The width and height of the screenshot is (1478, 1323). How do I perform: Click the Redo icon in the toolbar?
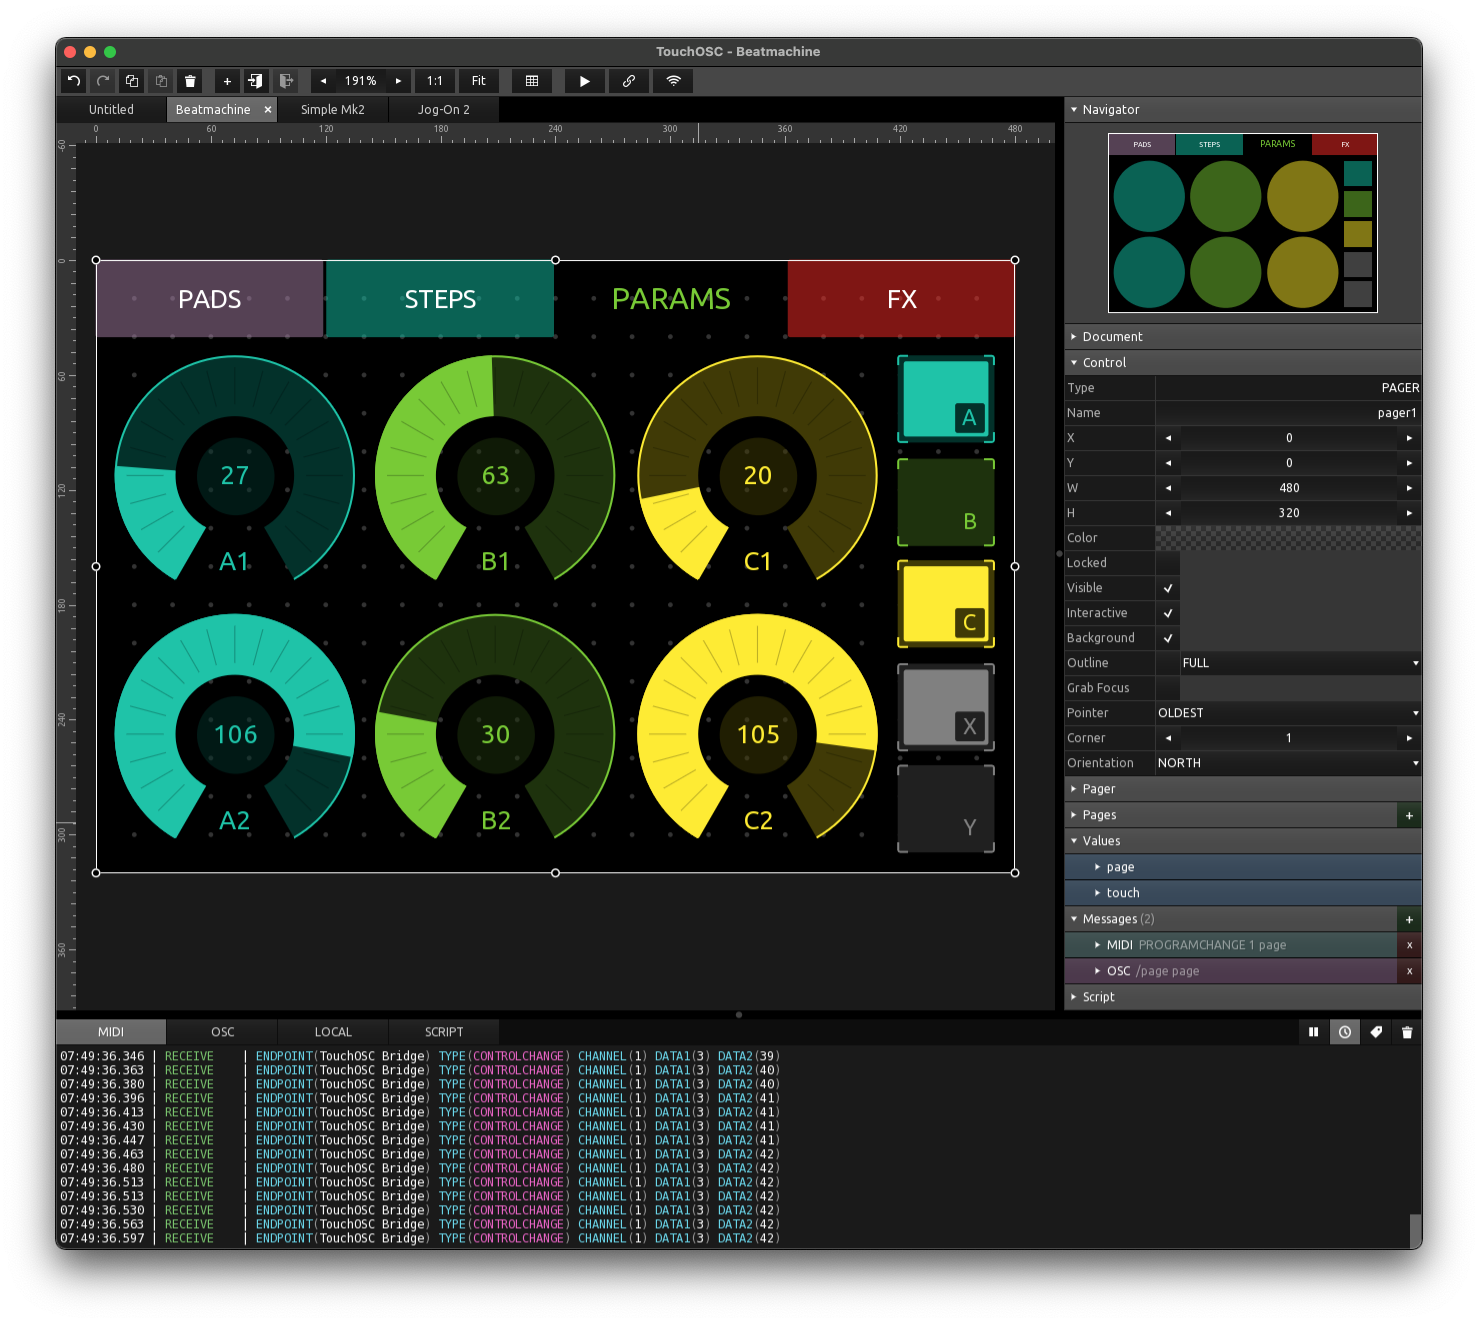coord(102,81)
